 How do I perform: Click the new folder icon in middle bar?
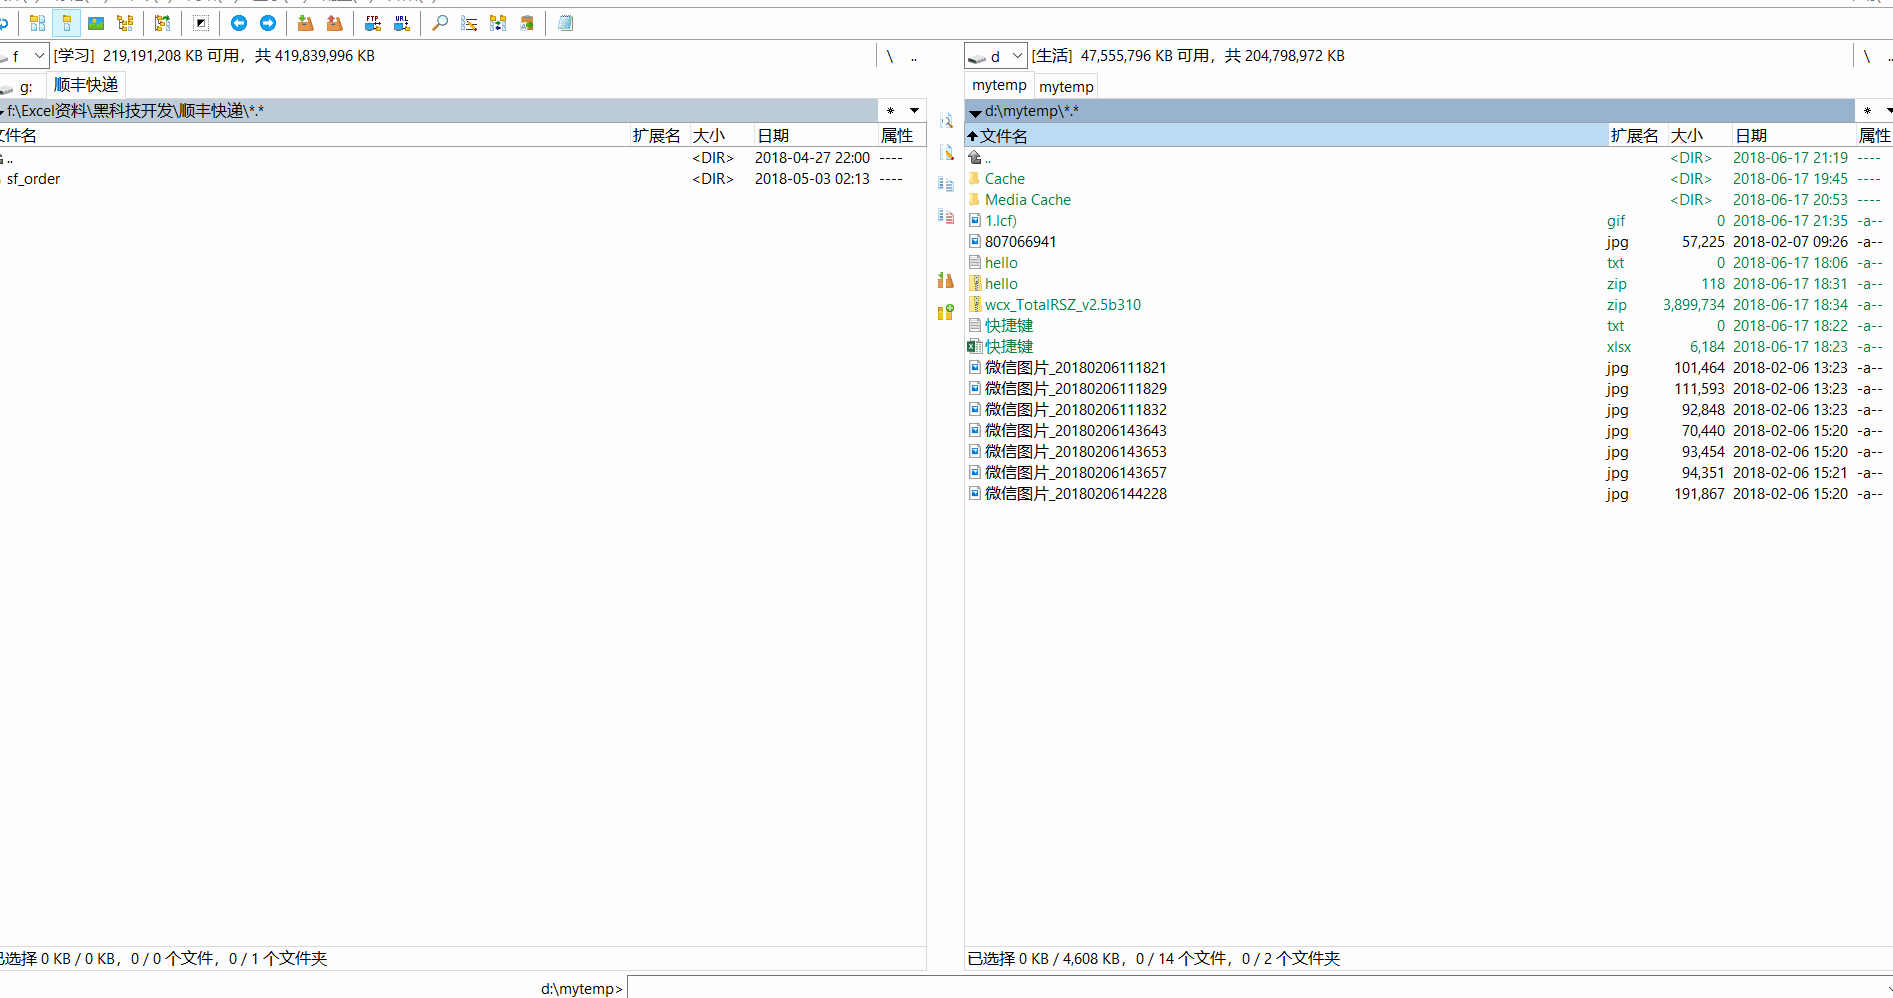point(946,312)
